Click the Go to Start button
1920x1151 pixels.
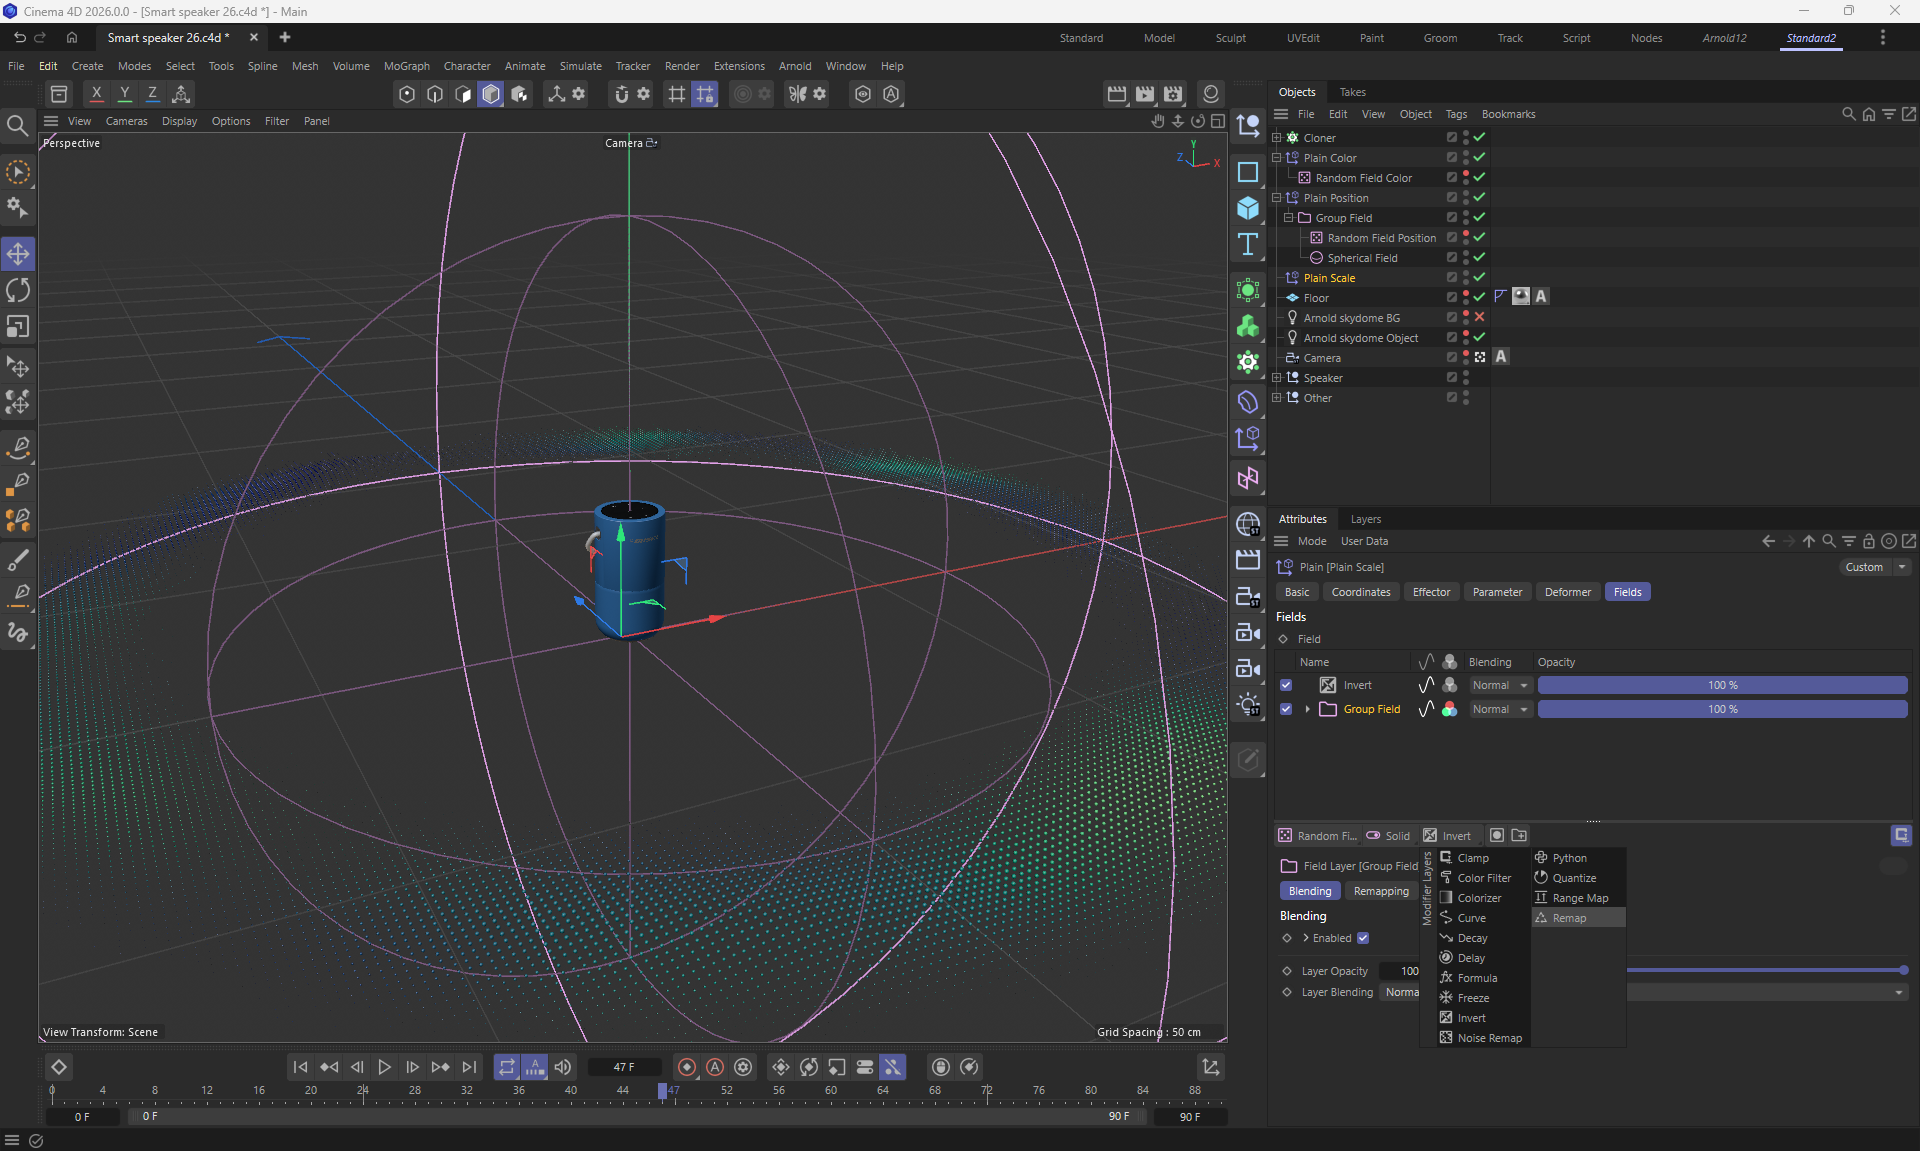300,1067
